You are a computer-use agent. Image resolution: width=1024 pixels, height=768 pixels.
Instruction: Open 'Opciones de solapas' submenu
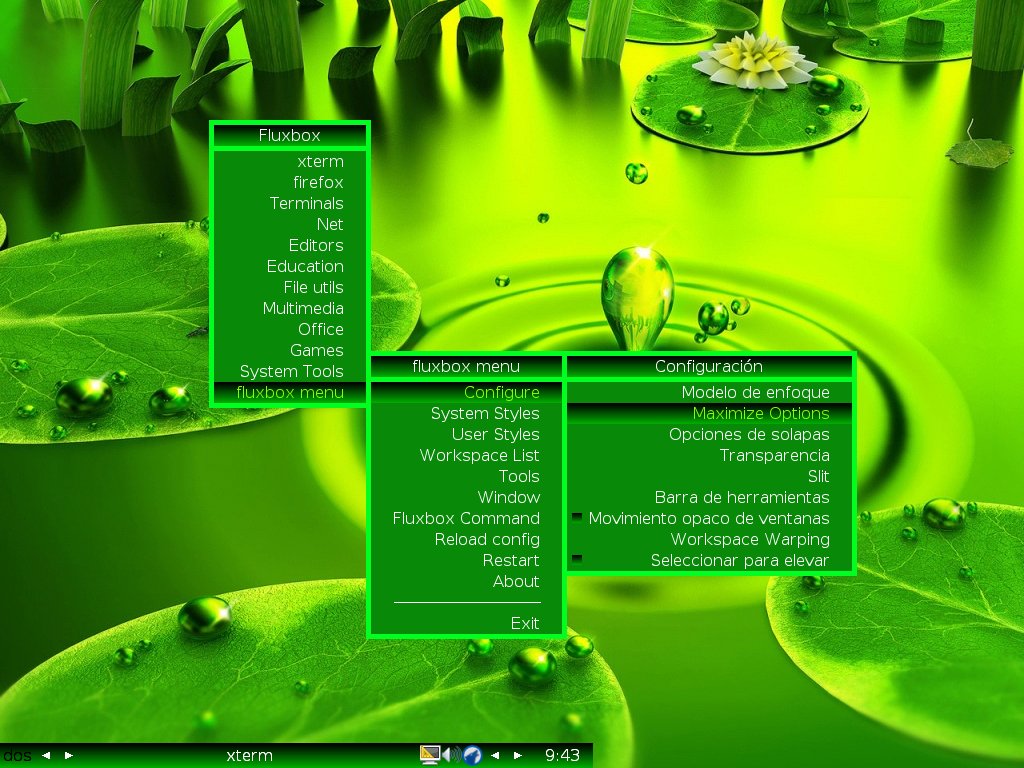tap(710, 434)
